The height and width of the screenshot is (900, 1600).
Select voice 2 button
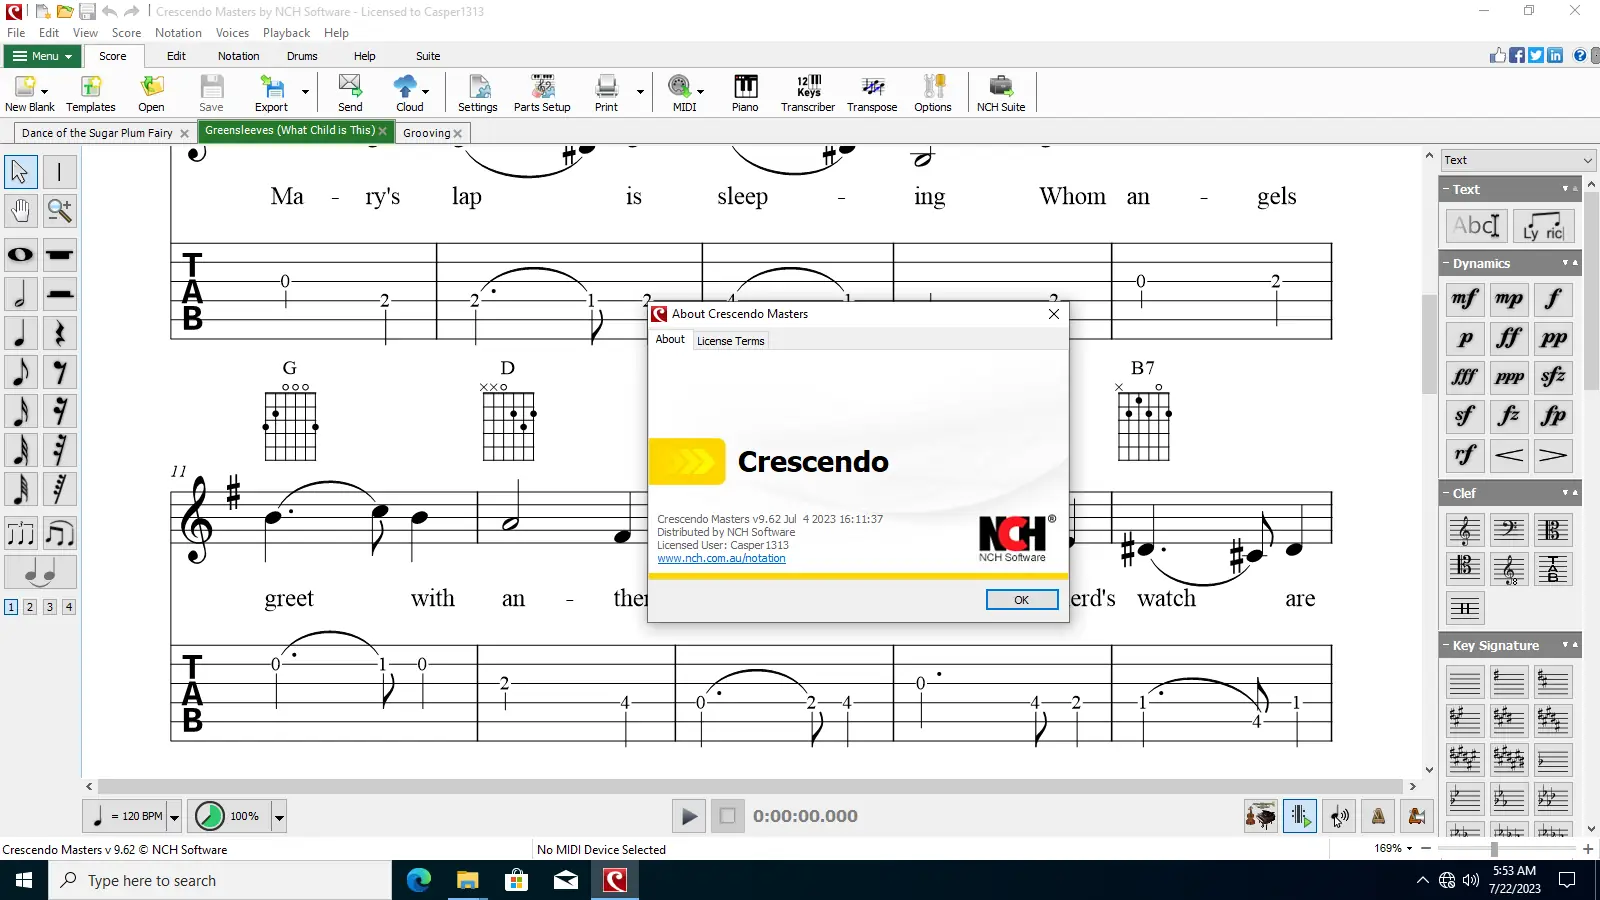pos(30,607)
